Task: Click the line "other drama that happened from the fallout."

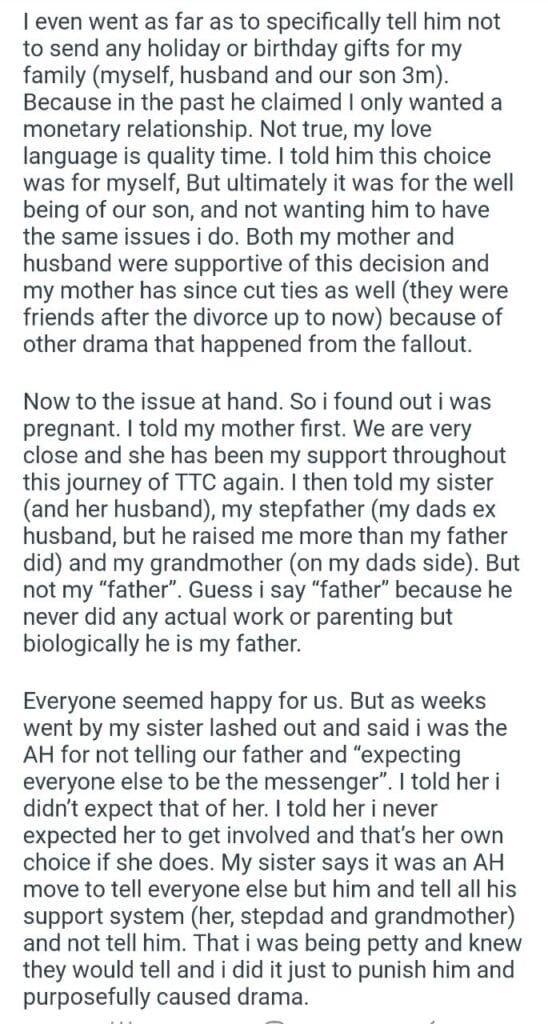Action: click(x=247, y=344)
